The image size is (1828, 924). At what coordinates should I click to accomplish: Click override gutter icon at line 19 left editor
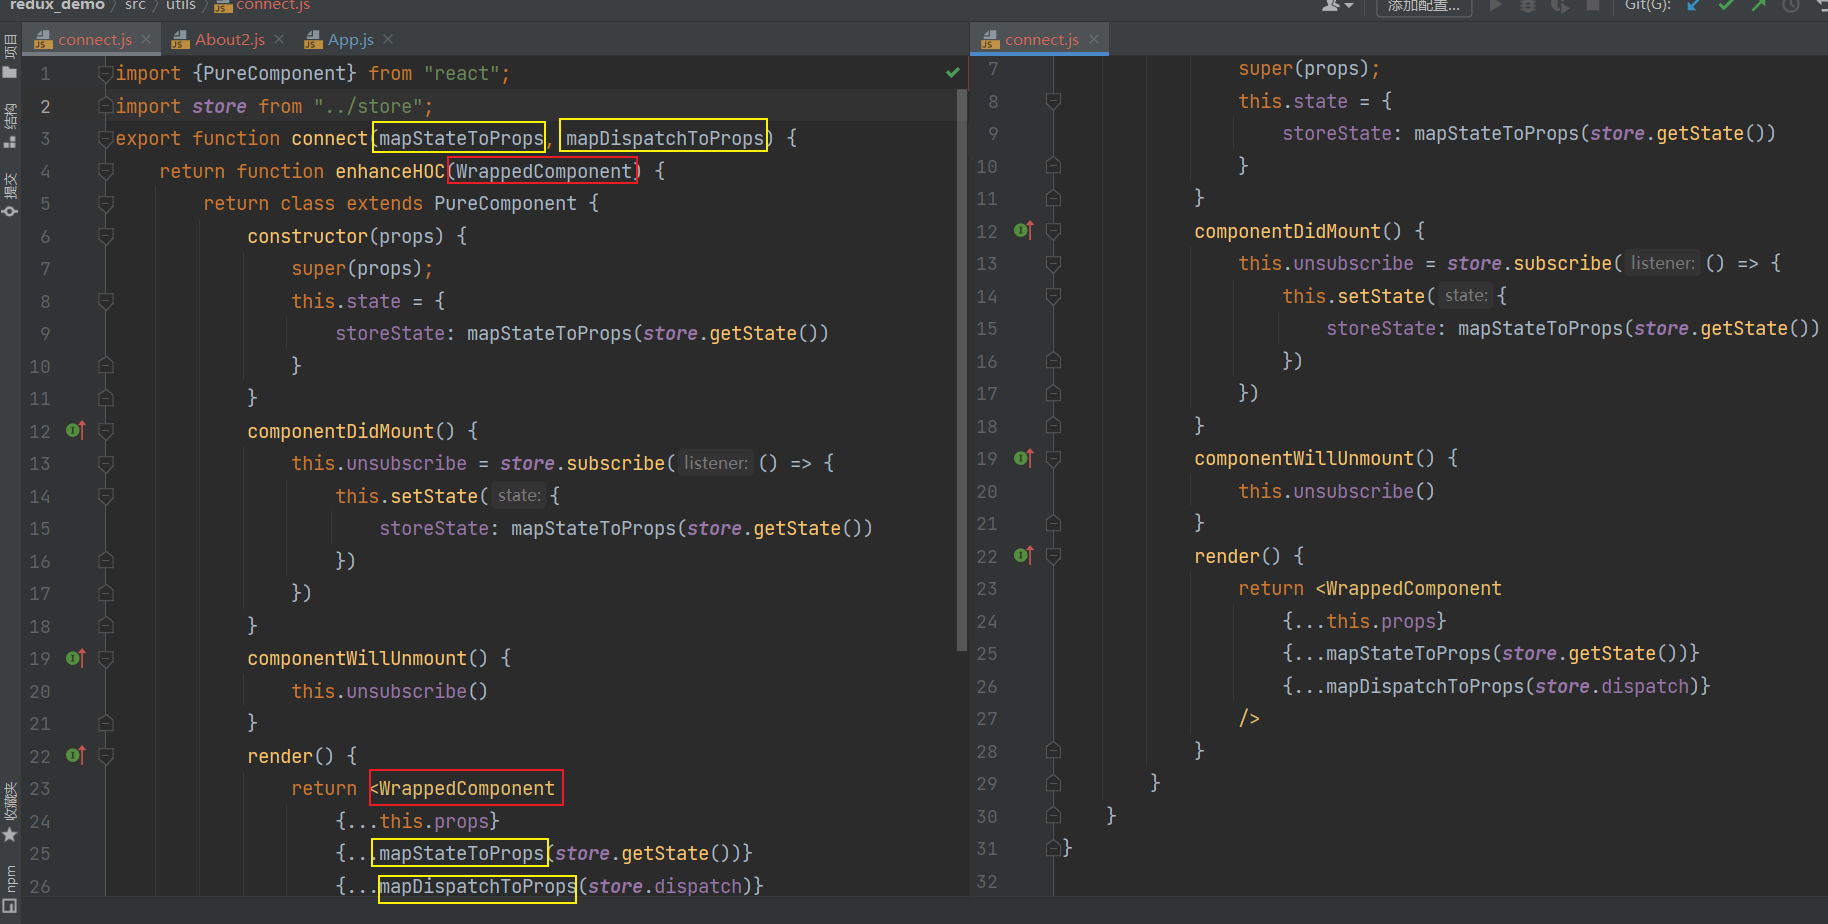[x=76, y=658]
